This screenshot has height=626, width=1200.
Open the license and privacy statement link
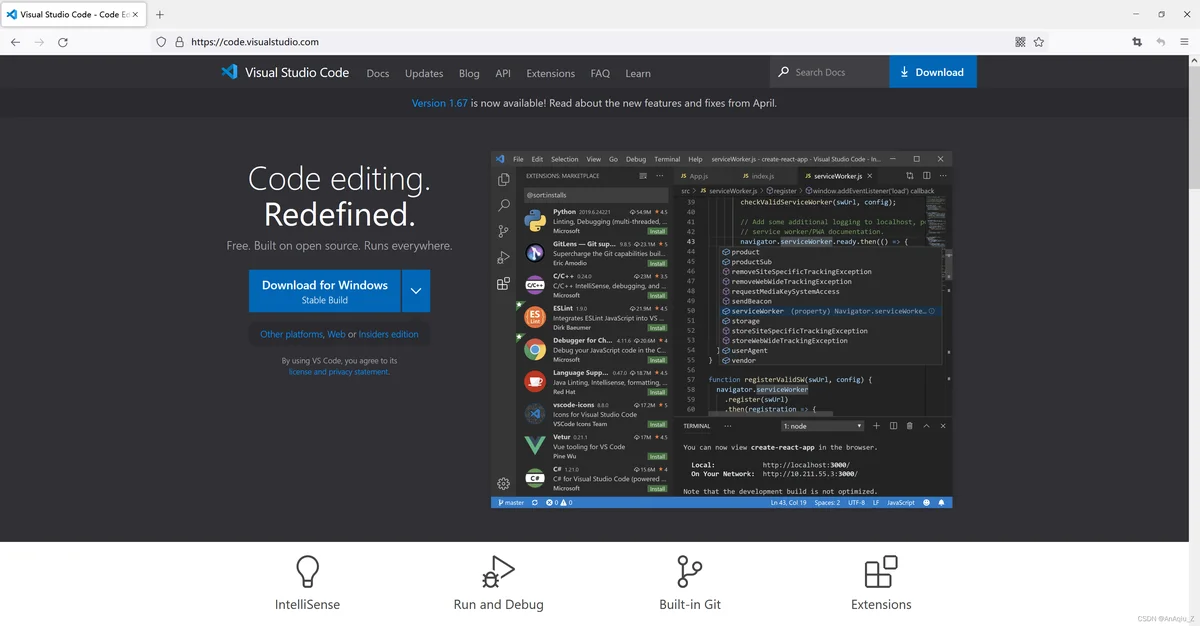coord(339,372)
